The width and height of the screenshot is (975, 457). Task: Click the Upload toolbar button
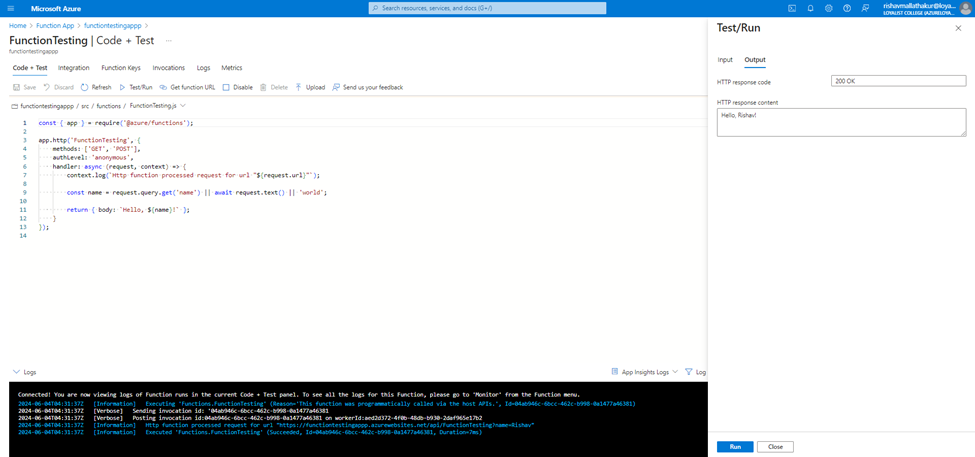(310, 88)
